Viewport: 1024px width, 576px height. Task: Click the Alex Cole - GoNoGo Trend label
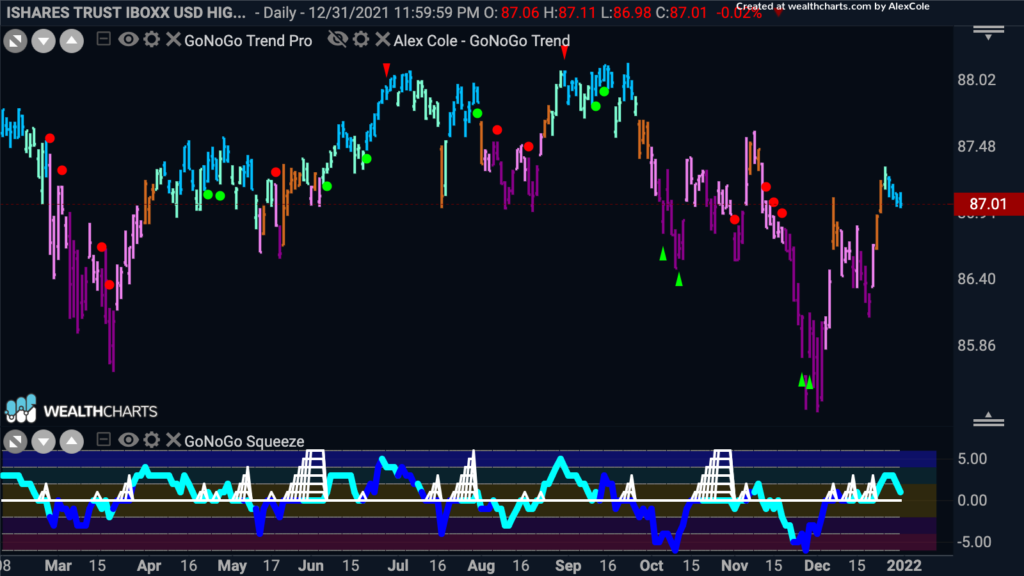click(482, 41)
